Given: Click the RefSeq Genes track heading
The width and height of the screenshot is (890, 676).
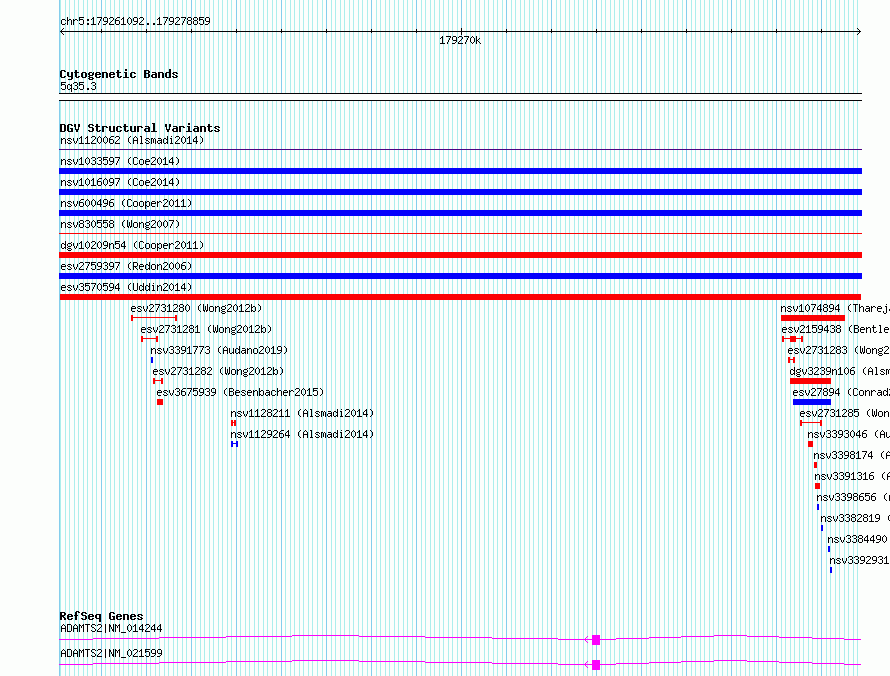Looking at the screenshot, I should 101,616.
